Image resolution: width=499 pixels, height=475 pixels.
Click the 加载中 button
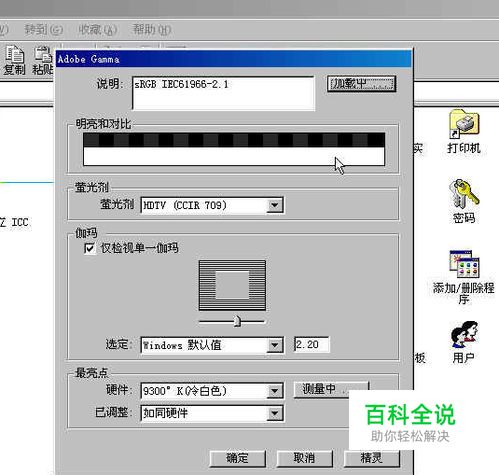[x=361, y=84]
